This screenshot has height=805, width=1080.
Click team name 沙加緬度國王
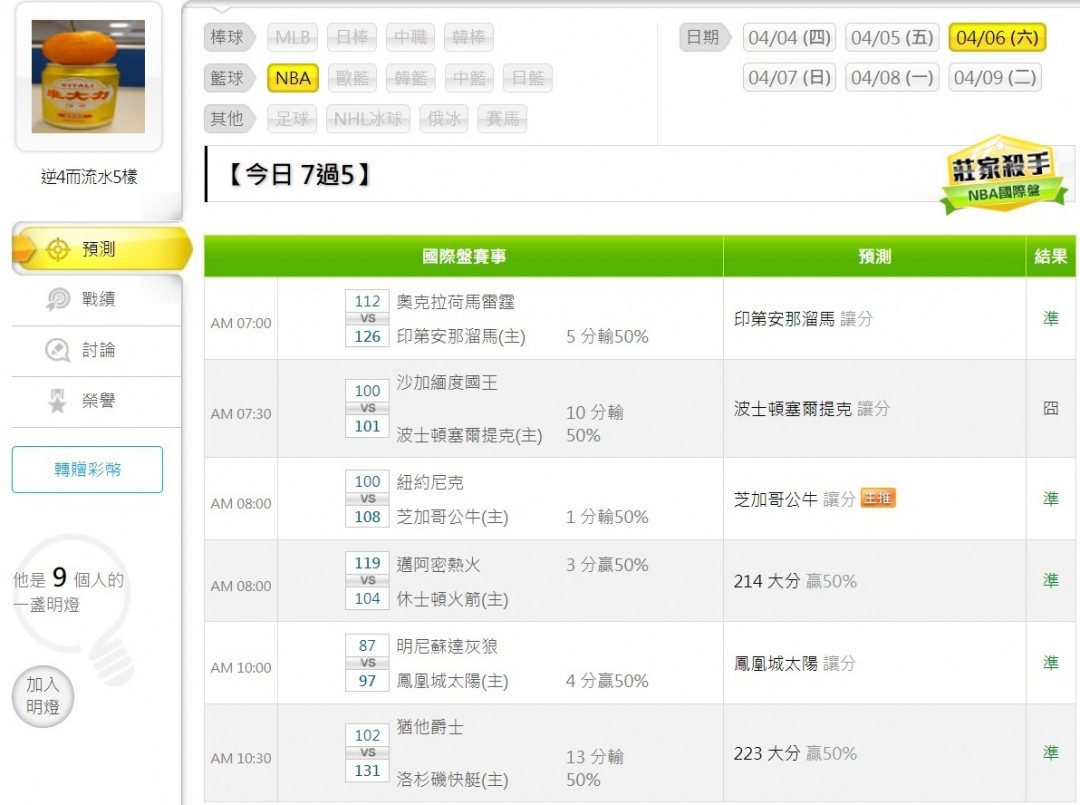447,382
